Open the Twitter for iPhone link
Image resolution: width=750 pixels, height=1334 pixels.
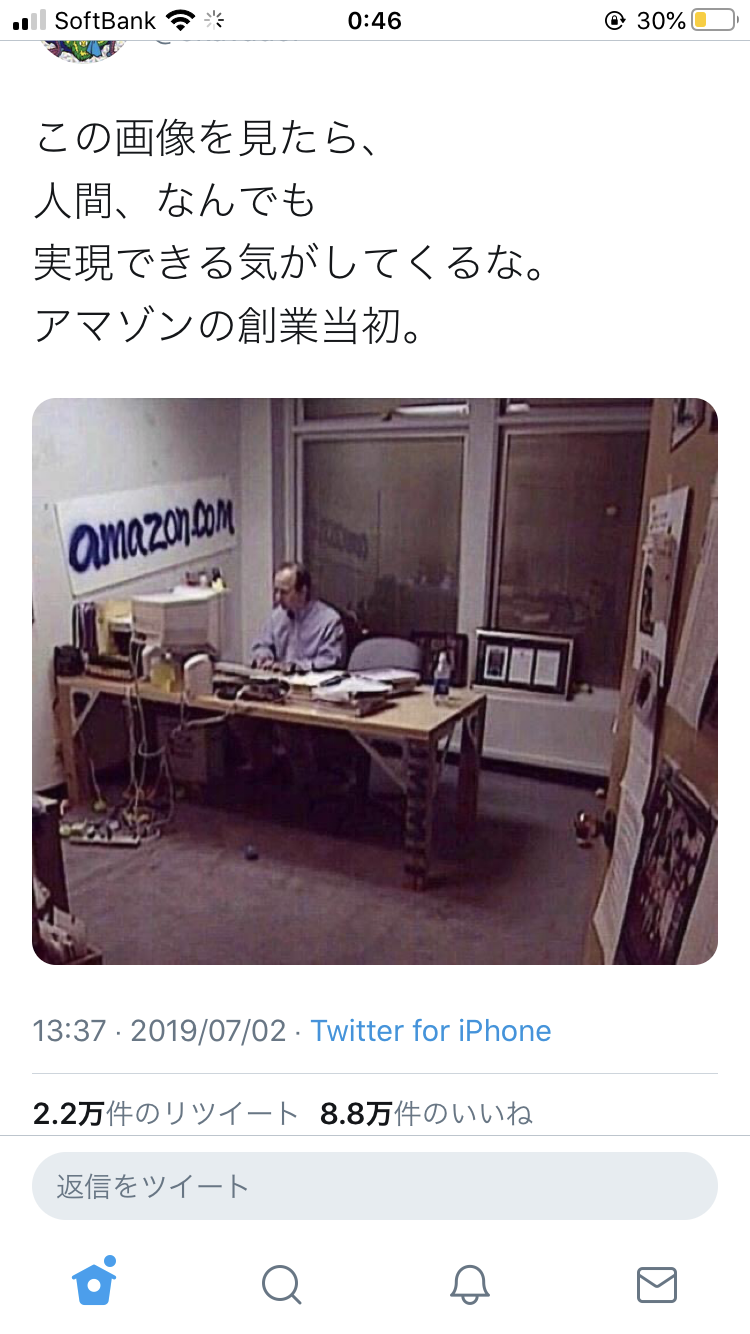point(431,1031)
